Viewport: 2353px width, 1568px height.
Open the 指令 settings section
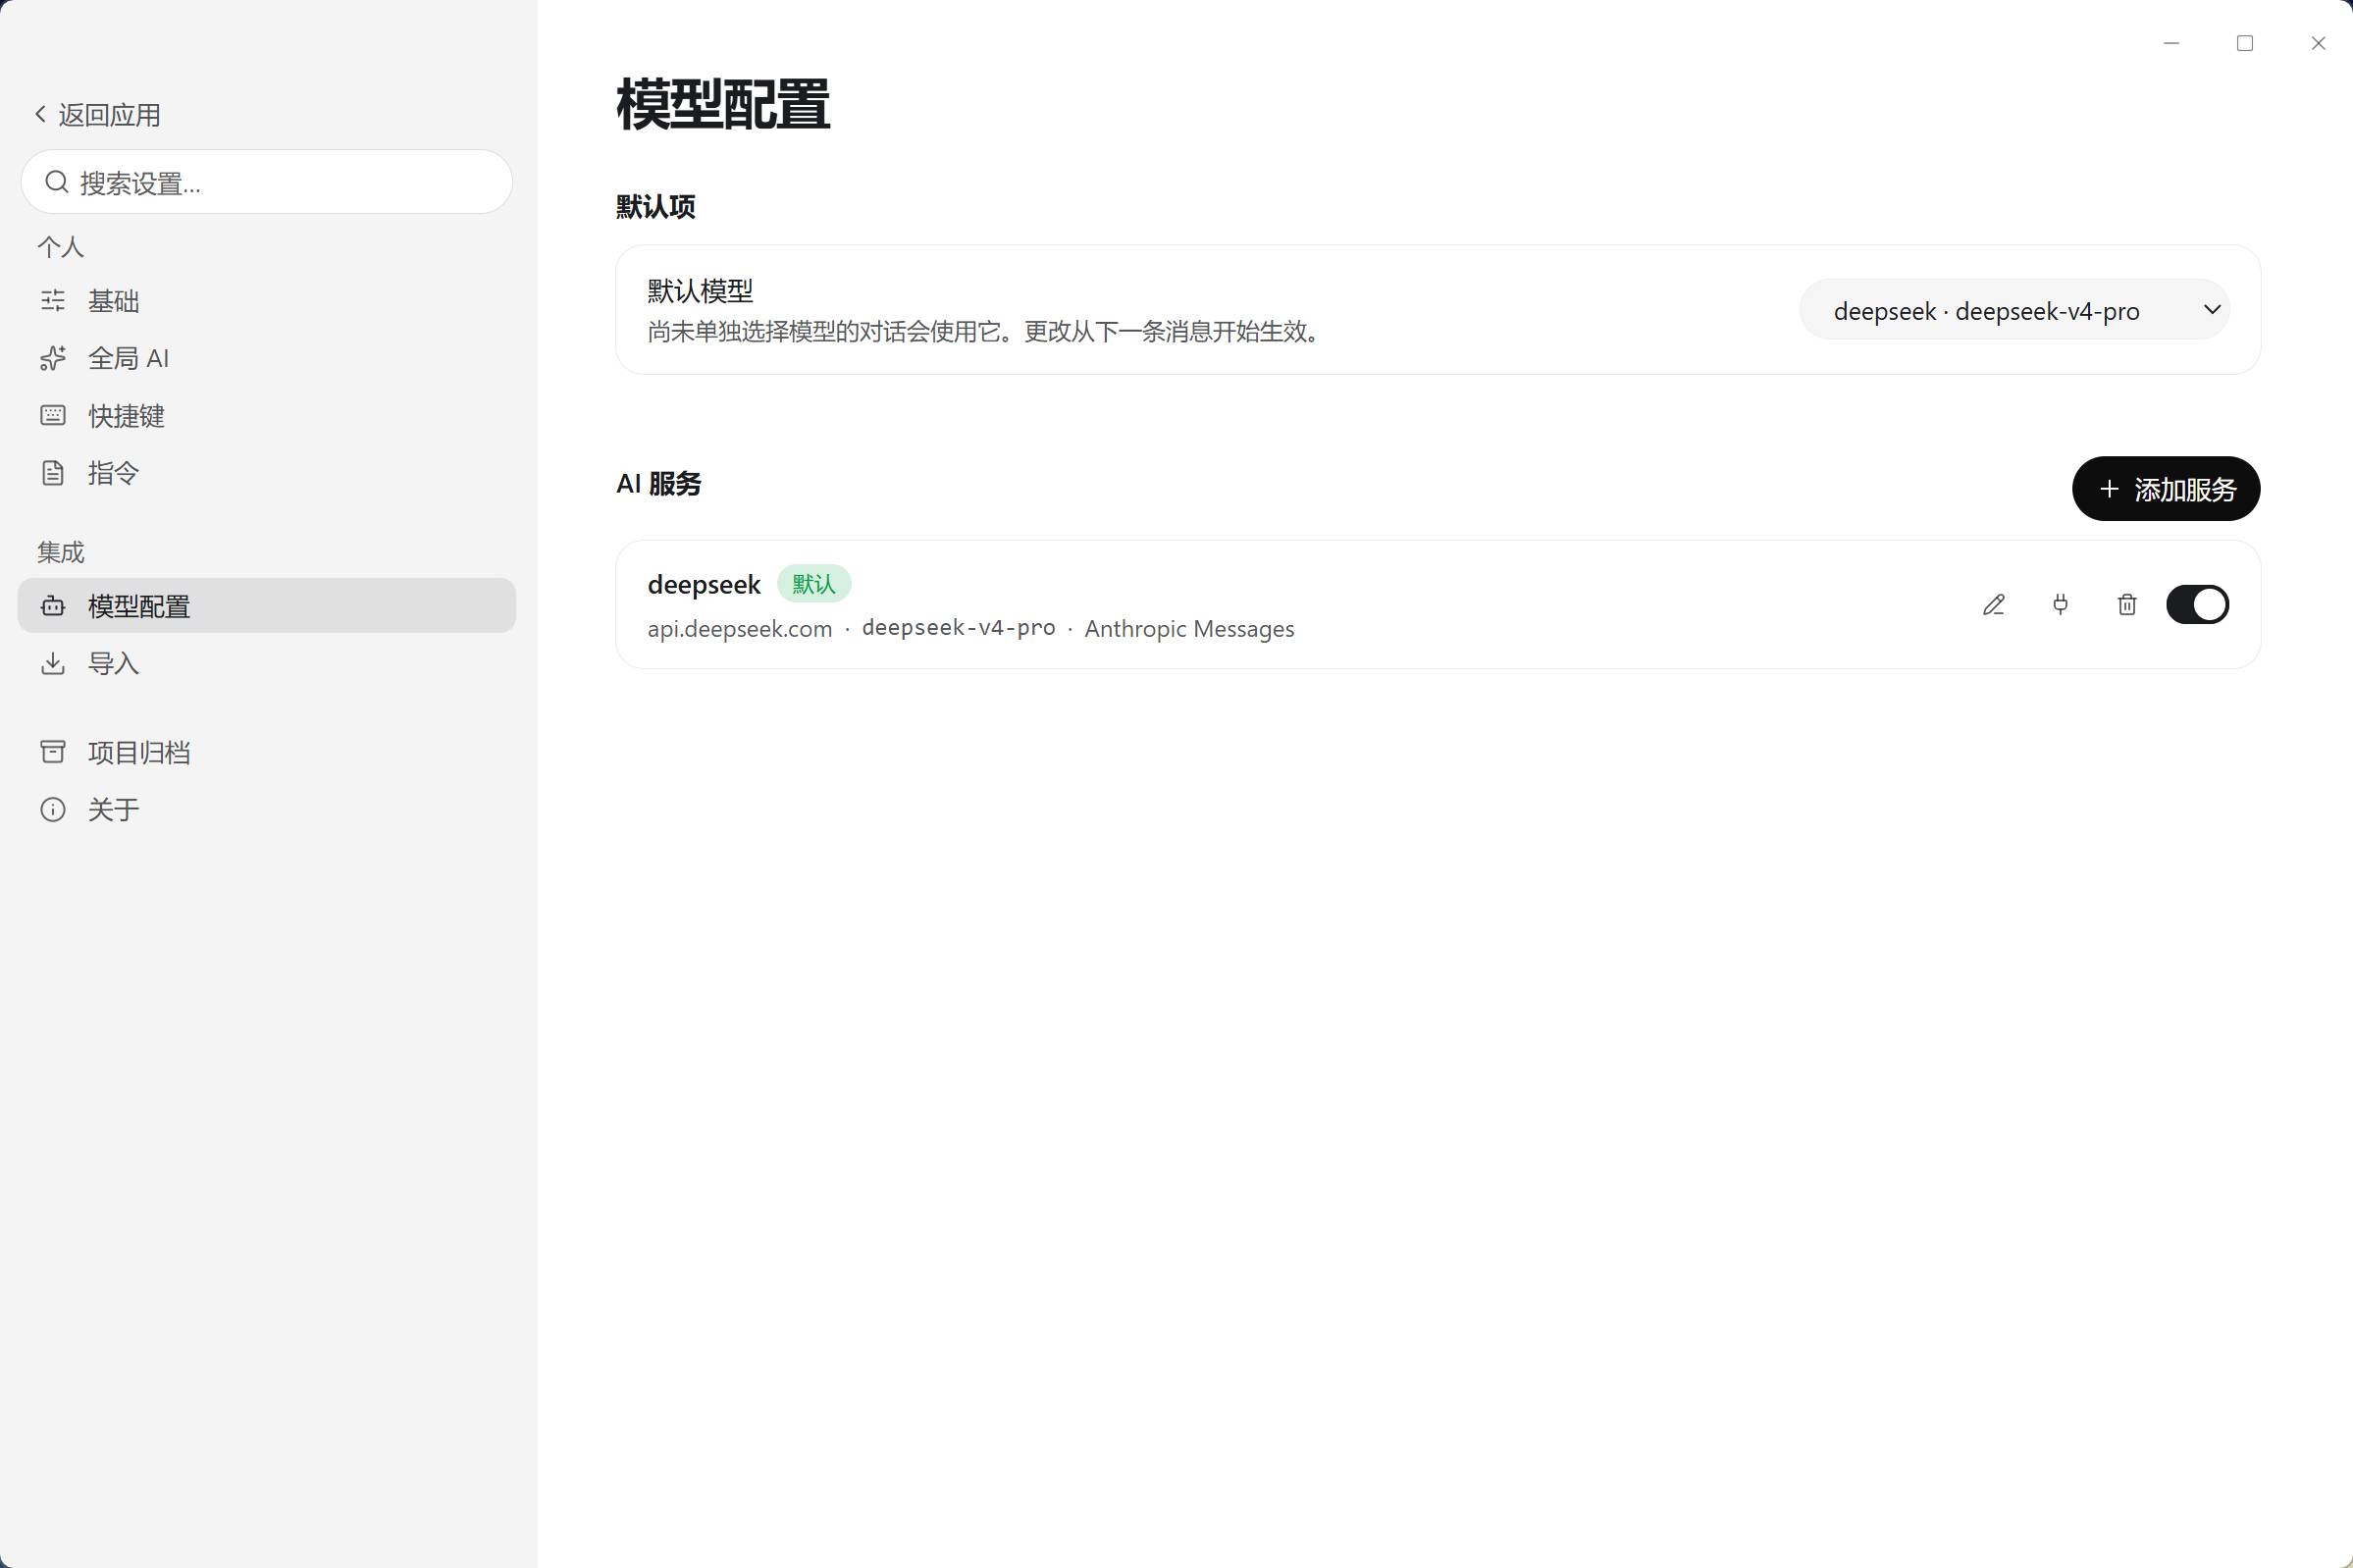pos(267,473)
